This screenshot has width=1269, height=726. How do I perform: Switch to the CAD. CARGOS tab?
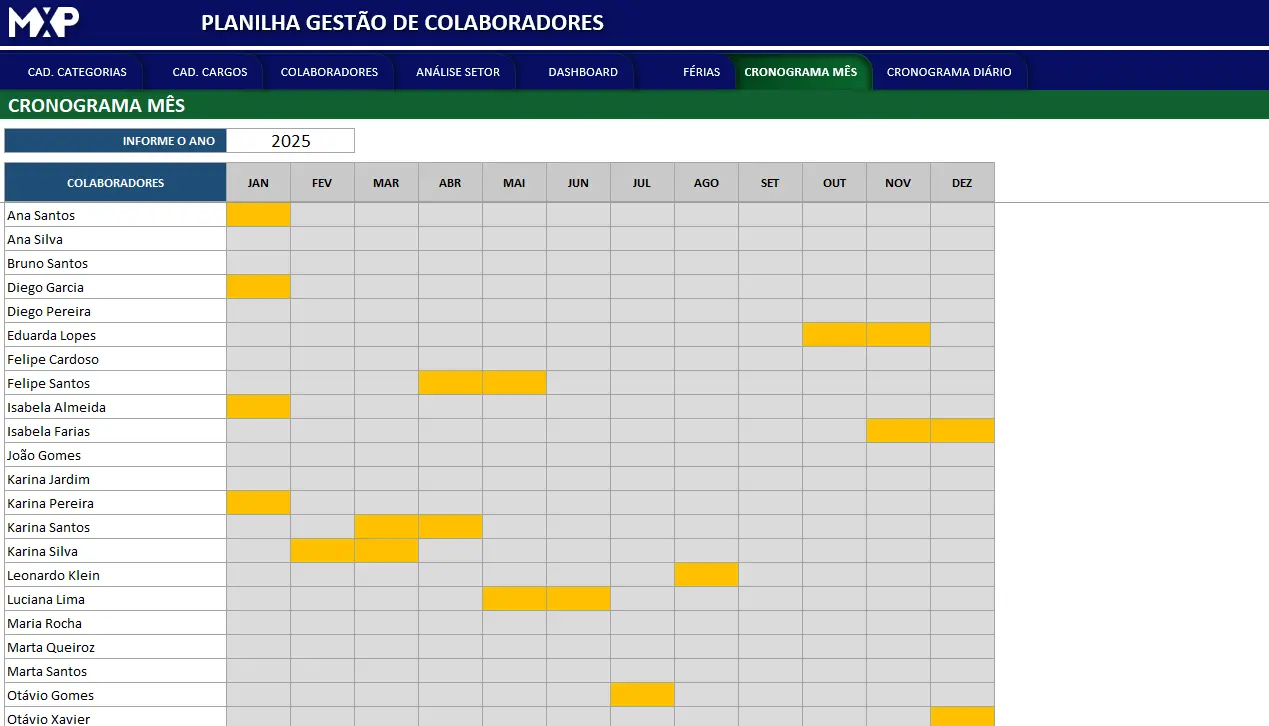point(210,72)
